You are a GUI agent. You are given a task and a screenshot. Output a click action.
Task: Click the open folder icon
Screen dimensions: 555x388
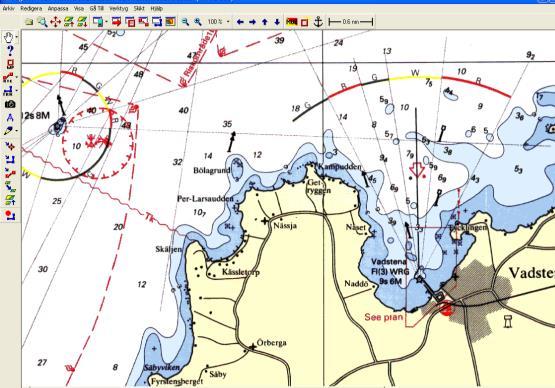click(x=29, y=22)
